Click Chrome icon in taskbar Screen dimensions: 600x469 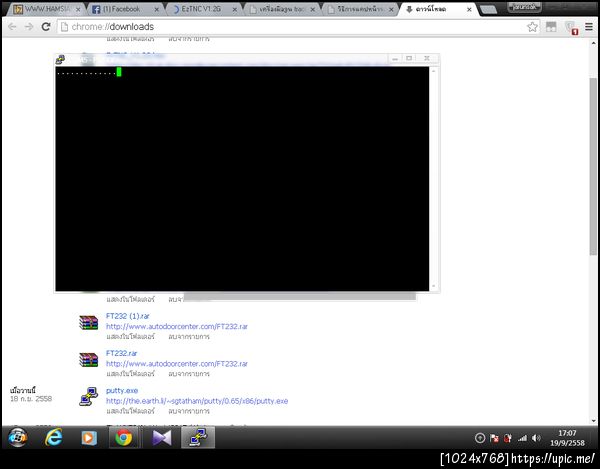124,437
